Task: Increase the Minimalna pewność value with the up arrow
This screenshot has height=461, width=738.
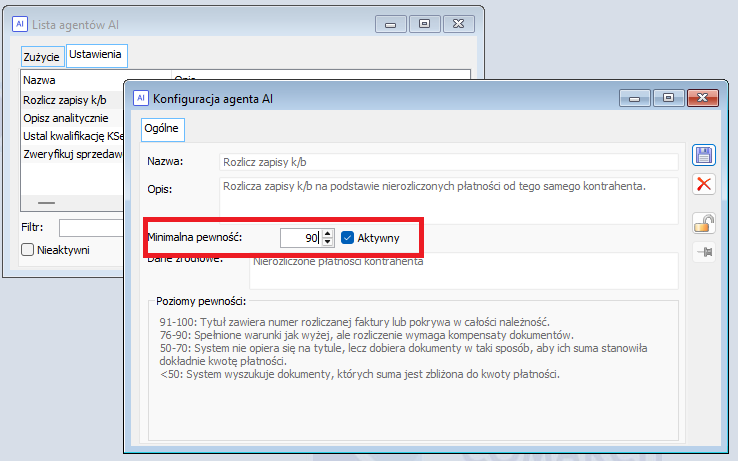Action: pyautogui.click(x=328, y=233)
